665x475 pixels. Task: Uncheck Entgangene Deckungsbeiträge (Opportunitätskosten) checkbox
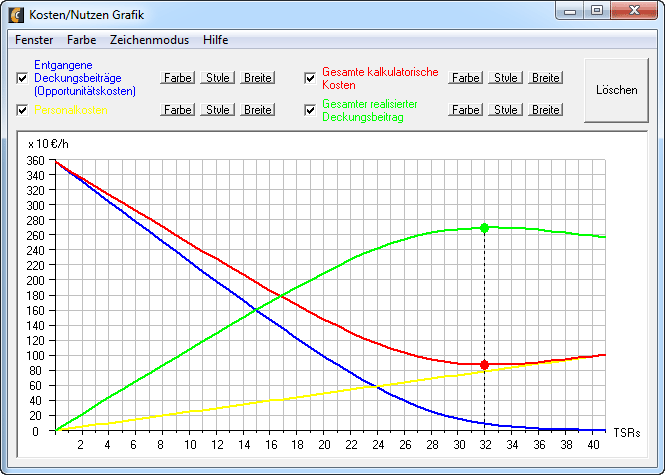coord(22,78)
